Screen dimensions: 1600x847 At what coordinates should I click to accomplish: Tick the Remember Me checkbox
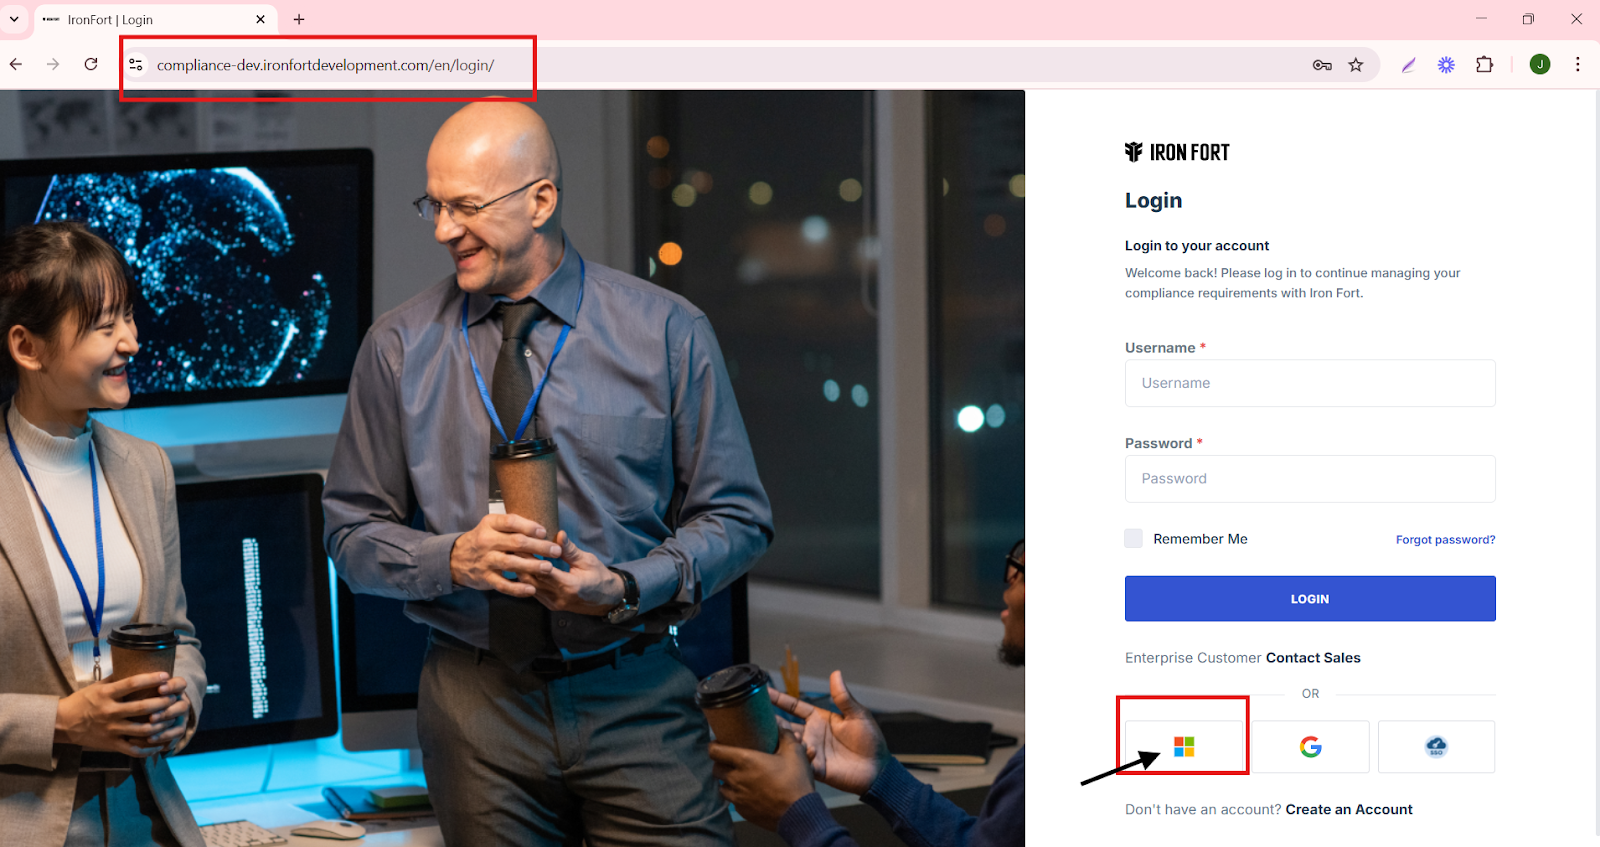pyautogui.click(x=1133, y=538)
